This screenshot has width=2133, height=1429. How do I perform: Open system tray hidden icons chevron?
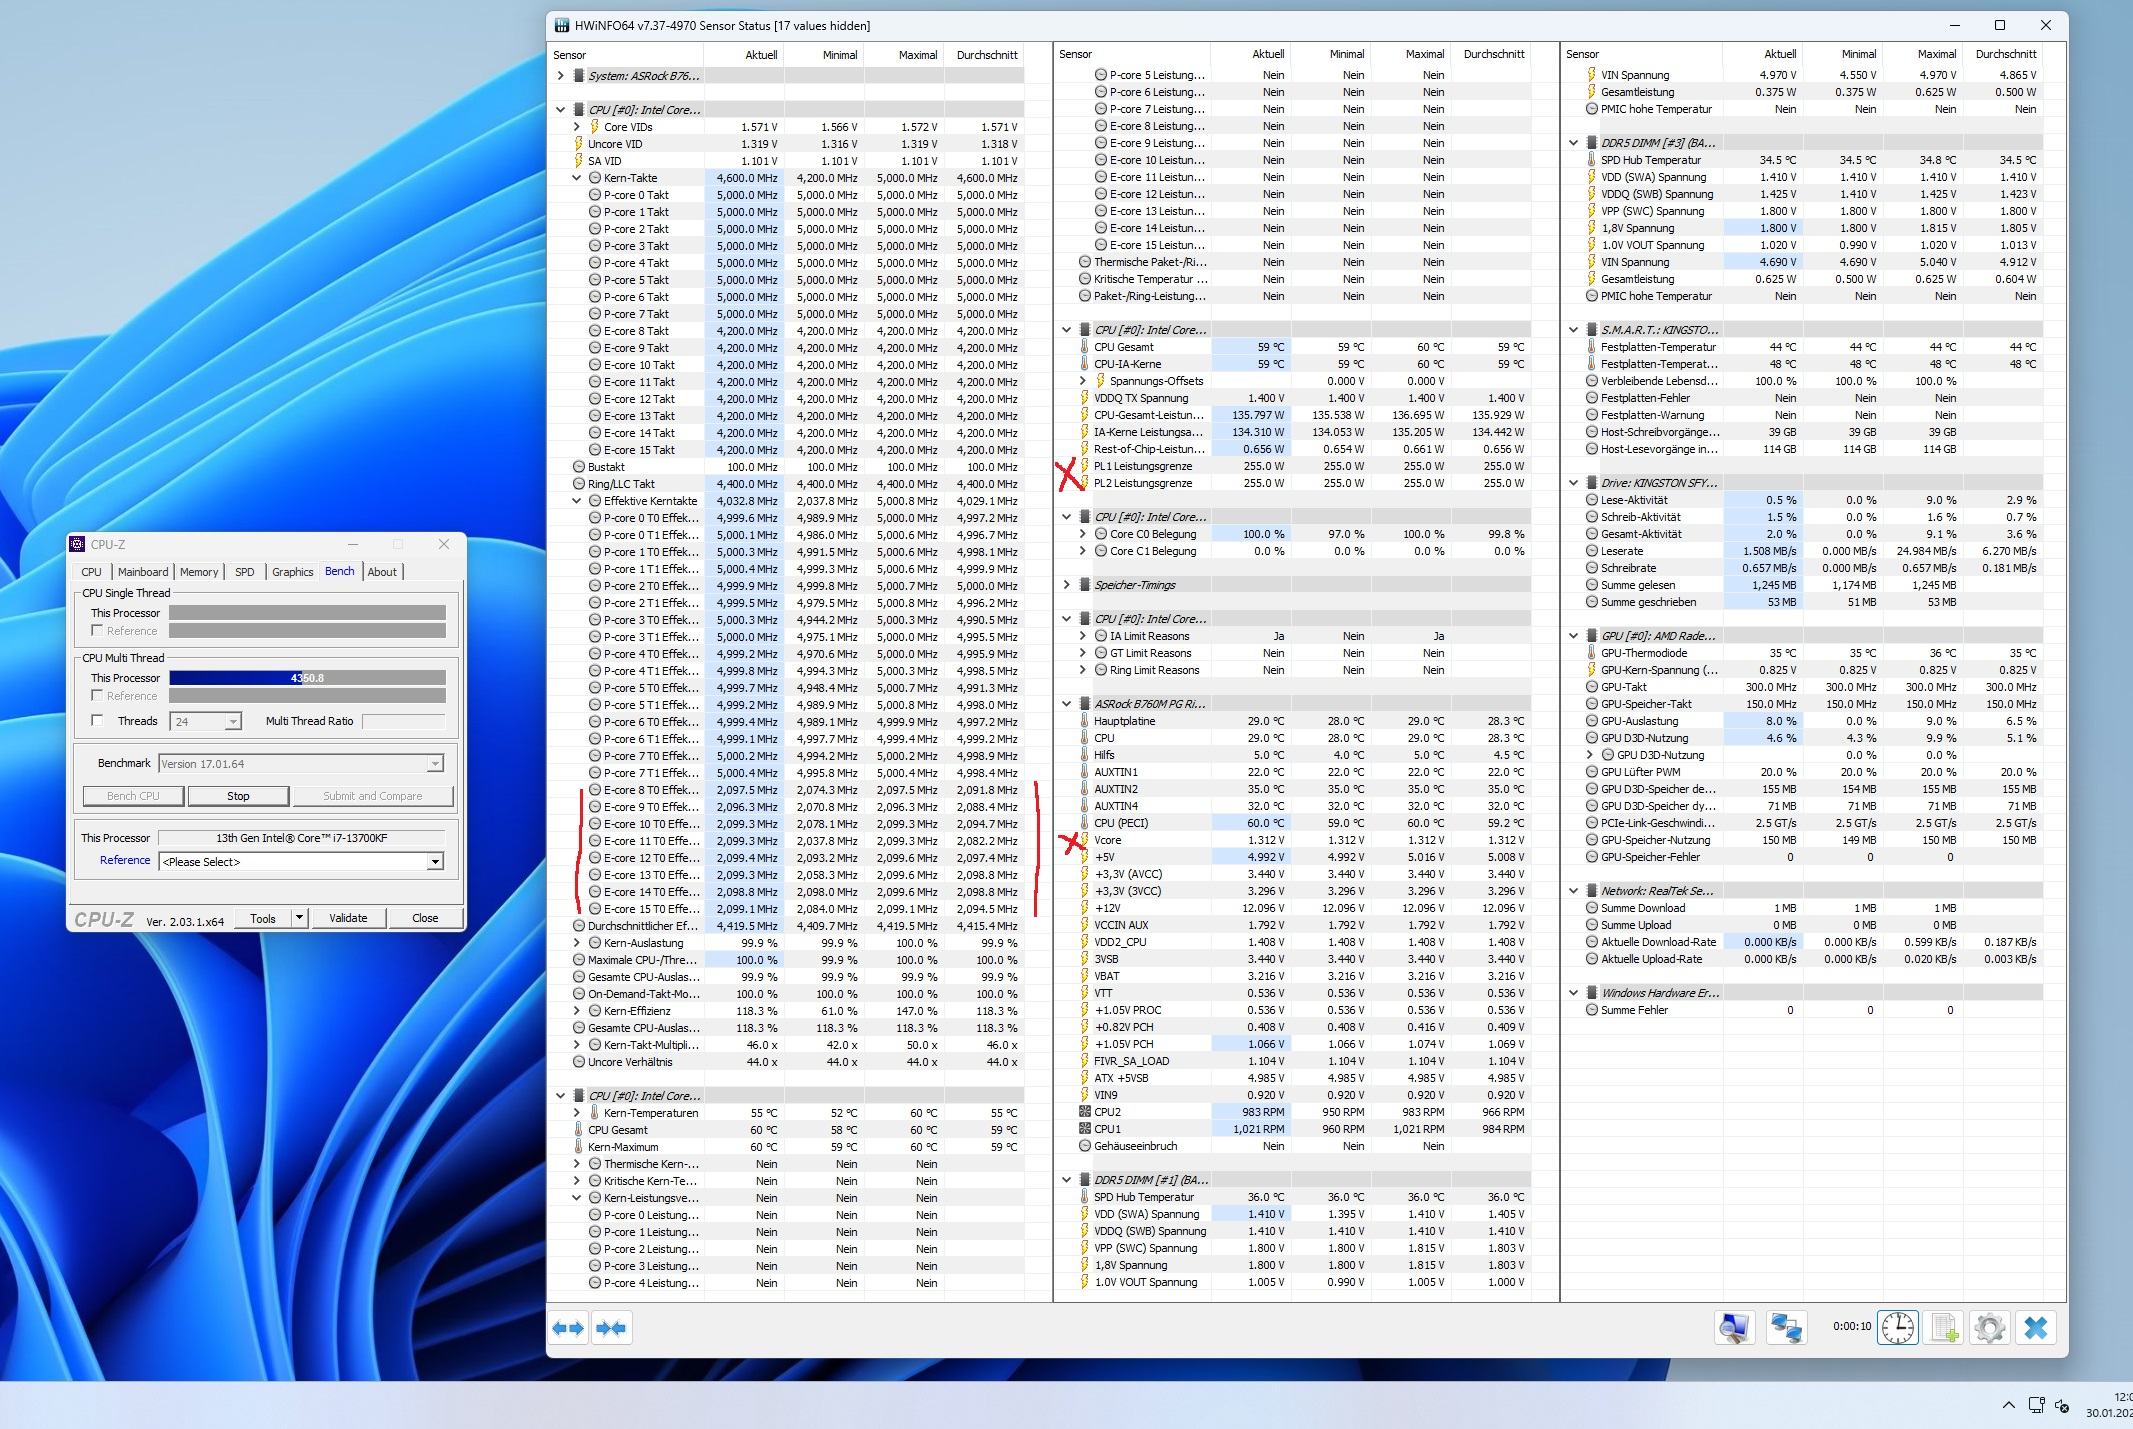[2008, 1405]
